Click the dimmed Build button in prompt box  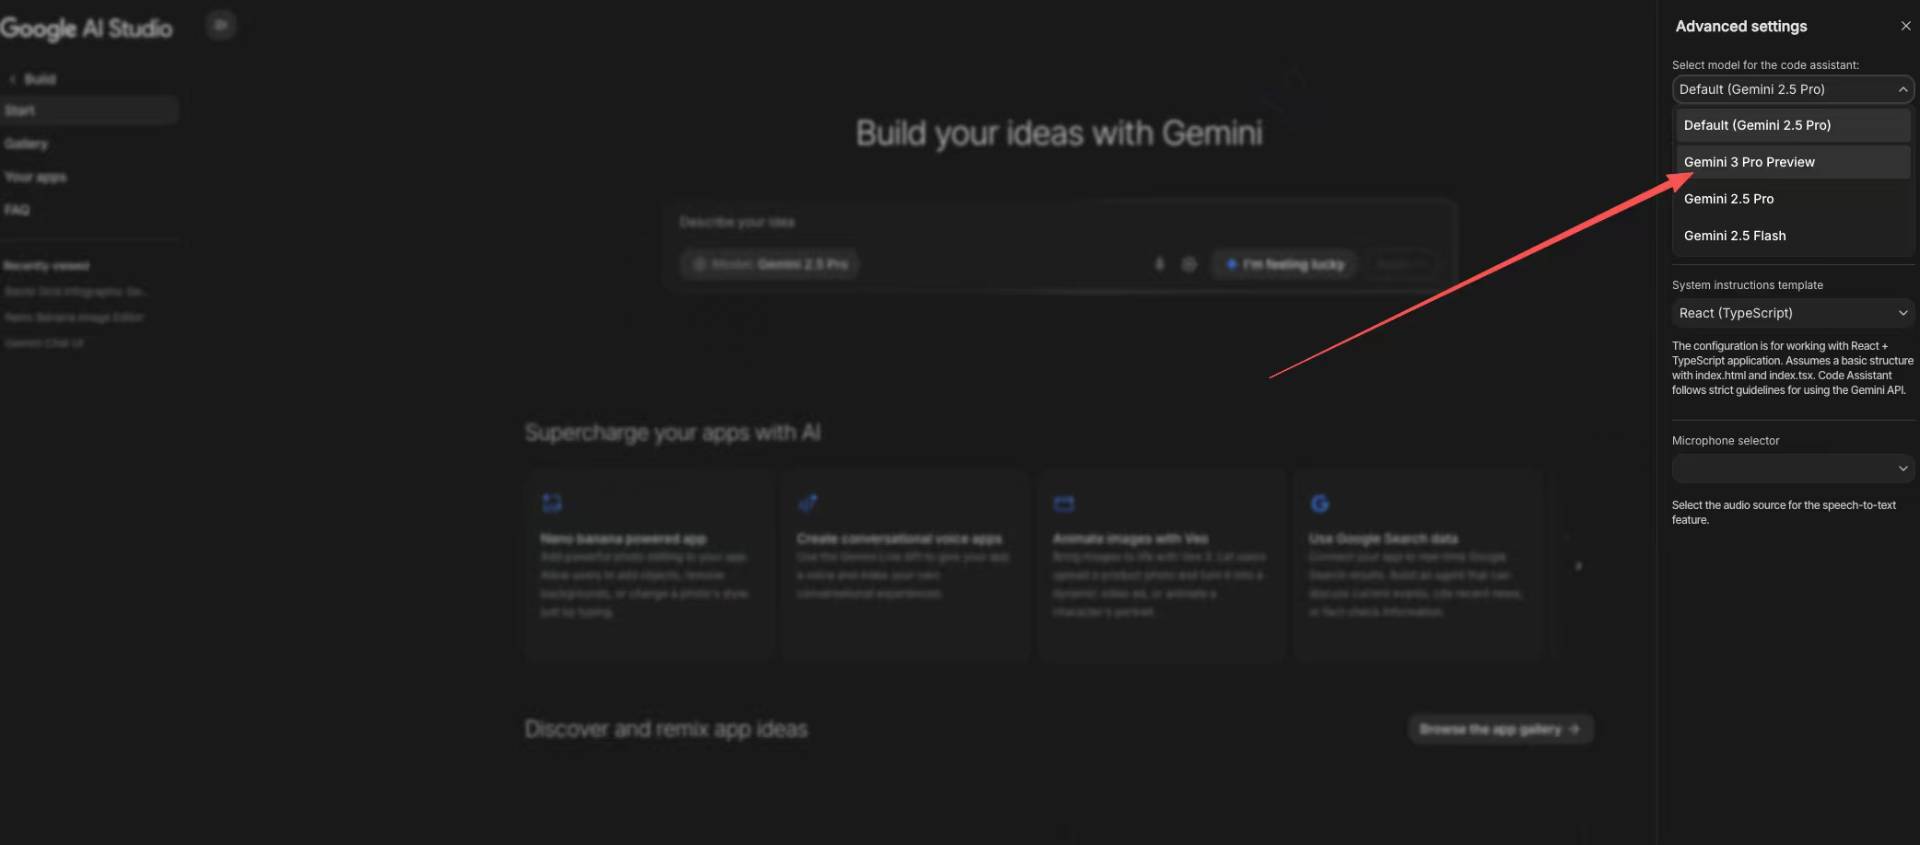click(x=1400, y=264)
